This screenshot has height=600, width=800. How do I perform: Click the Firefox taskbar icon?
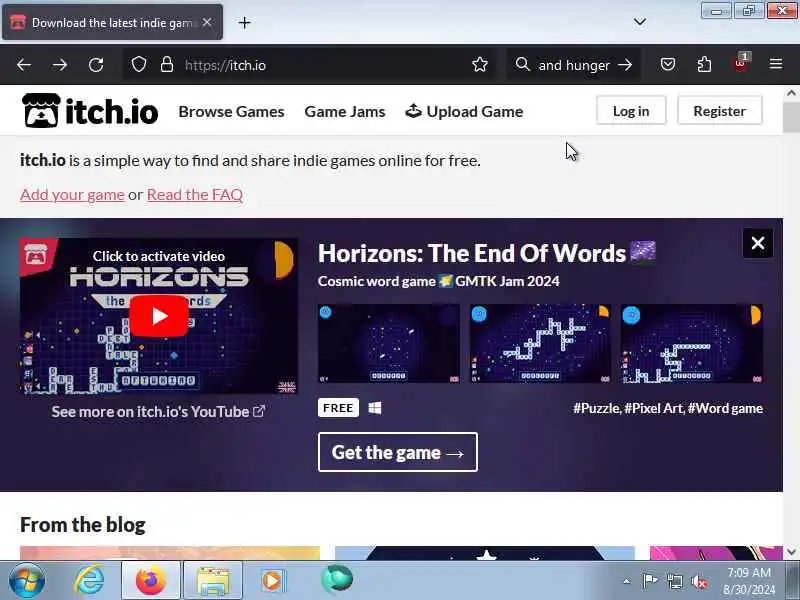[151, 580]
